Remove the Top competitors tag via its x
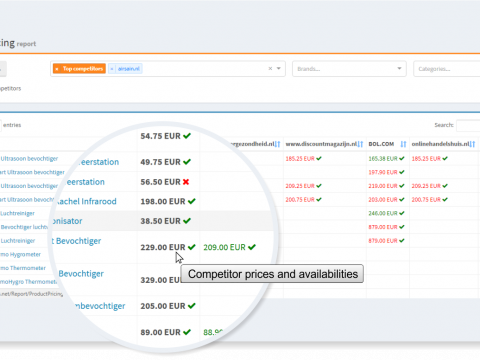Image resolution: width=480 pixels, height=360 pixels. coord(57,69)
